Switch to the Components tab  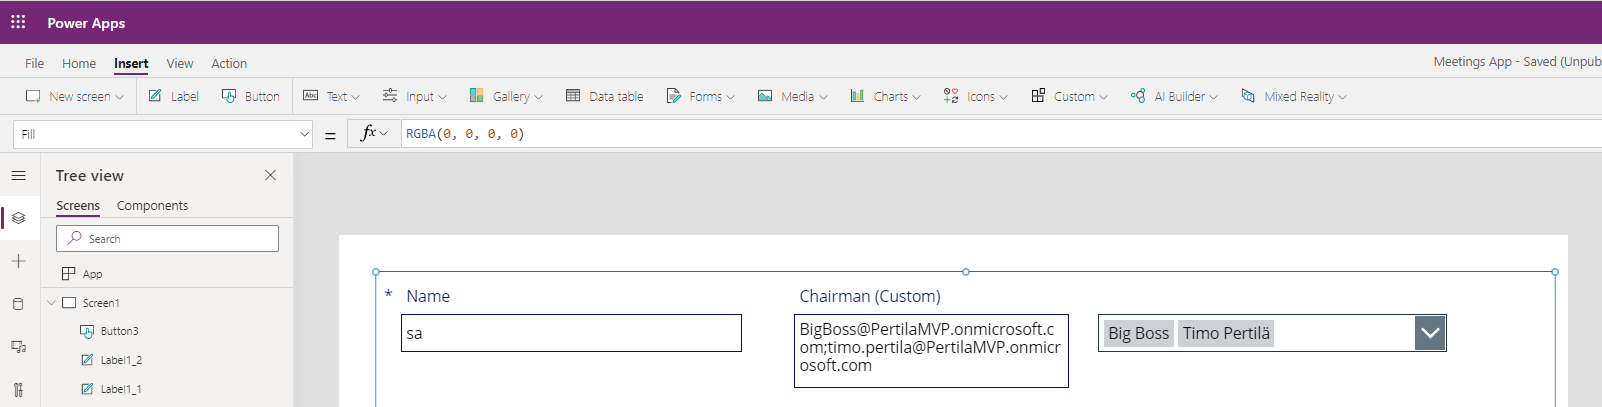(152, 206)
